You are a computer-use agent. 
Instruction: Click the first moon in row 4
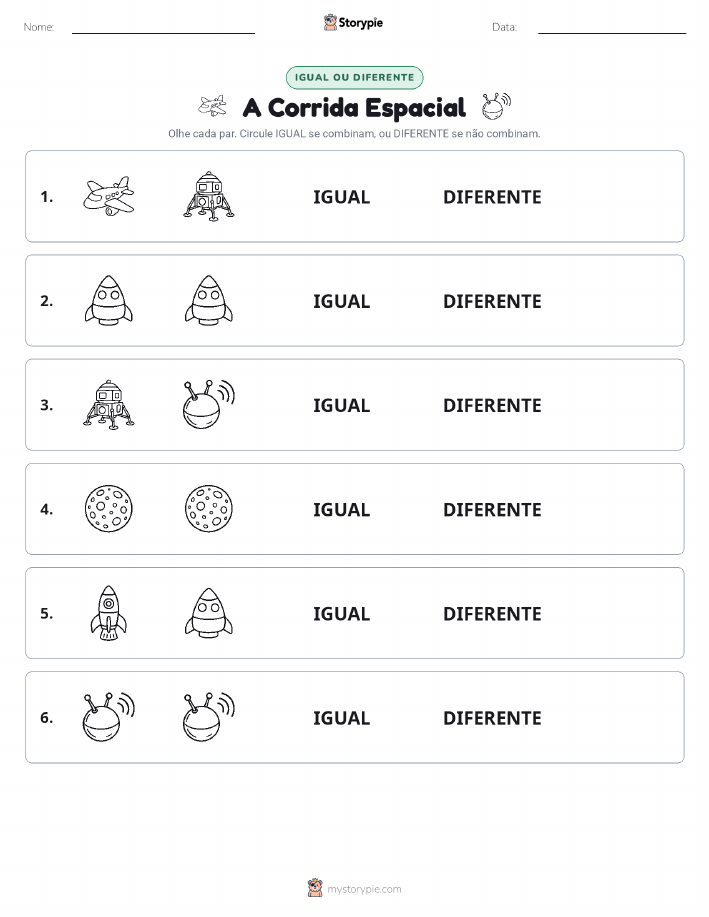point(109,508)
